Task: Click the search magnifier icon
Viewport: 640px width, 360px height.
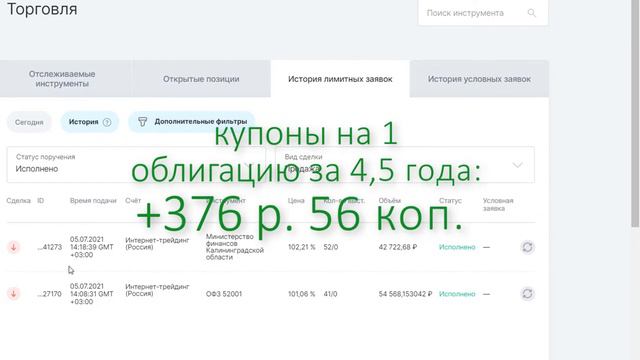Action: click(x=531, y=13)
